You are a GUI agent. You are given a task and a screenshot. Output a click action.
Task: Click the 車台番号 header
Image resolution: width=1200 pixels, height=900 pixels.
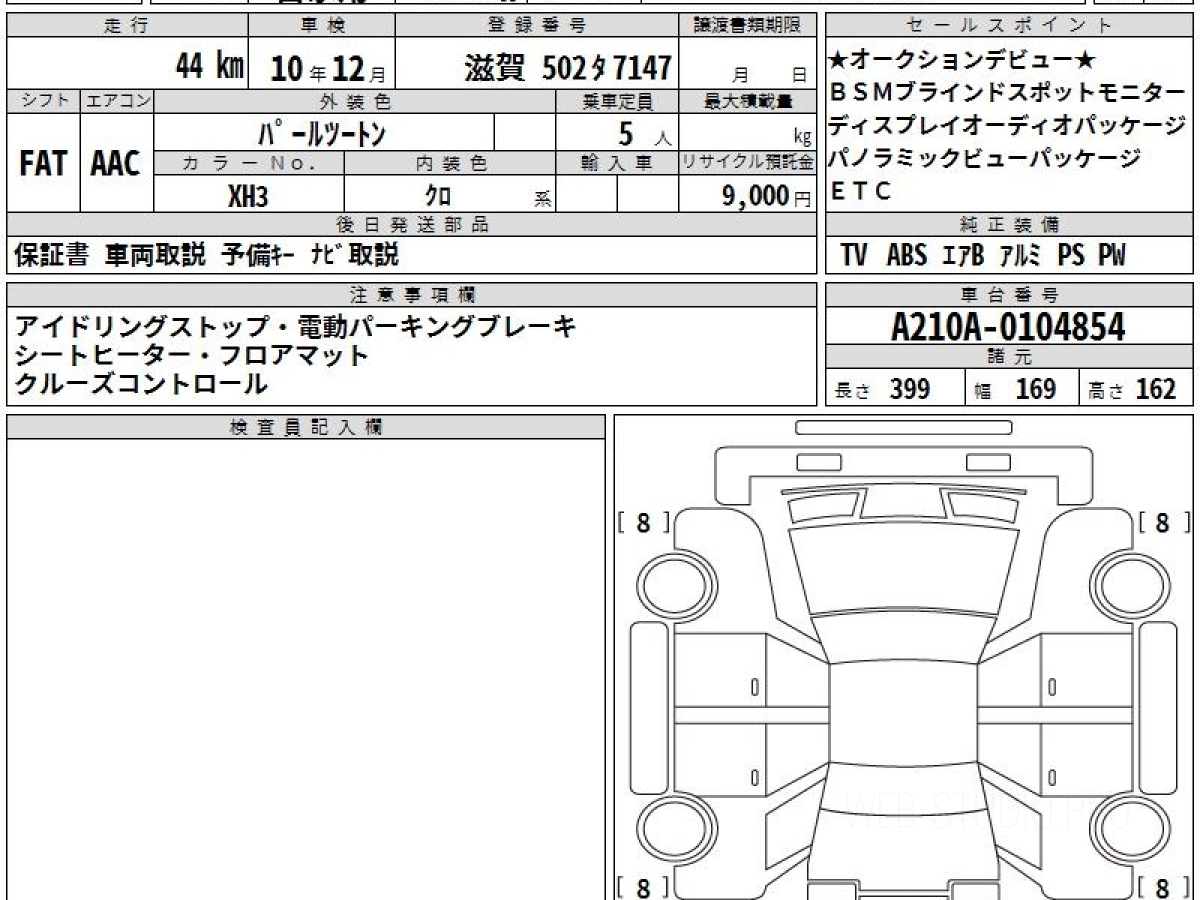(1009, 294)
